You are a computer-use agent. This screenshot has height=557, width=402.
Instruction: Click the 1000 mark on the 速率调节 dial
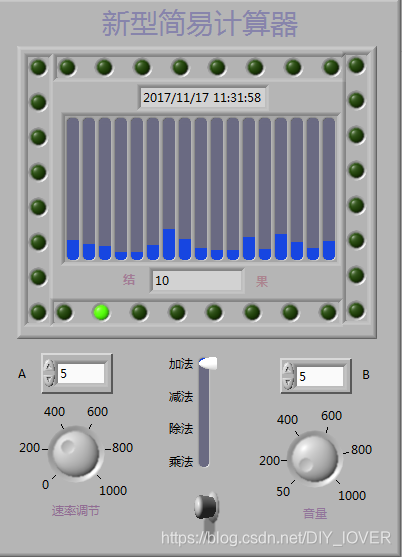113,491
